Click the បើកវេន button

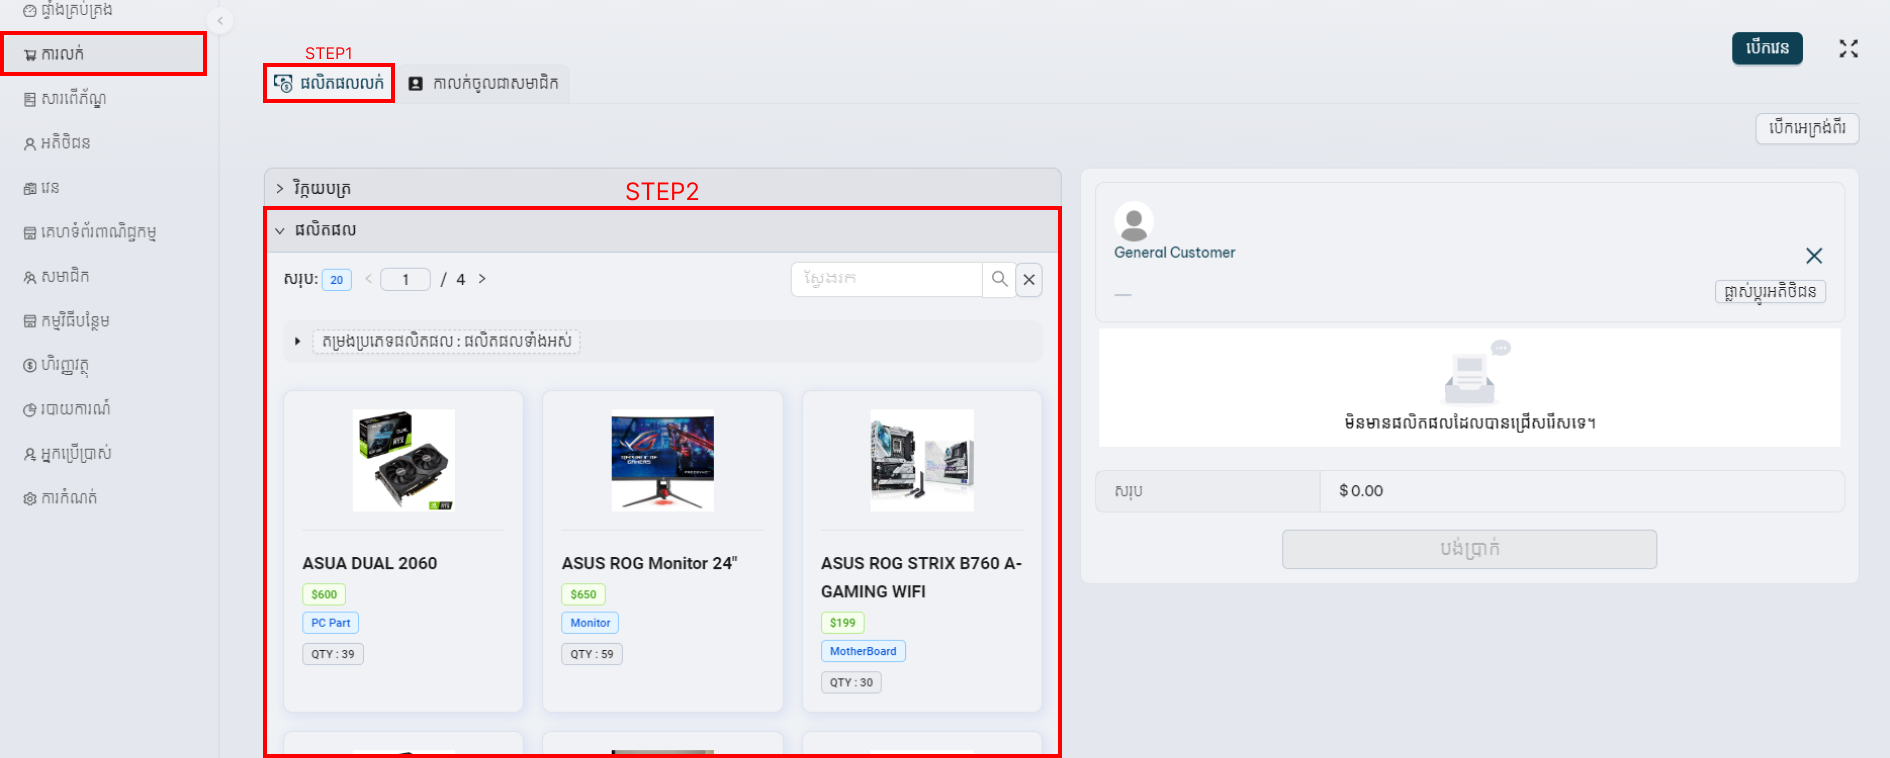pos(1766,48)
